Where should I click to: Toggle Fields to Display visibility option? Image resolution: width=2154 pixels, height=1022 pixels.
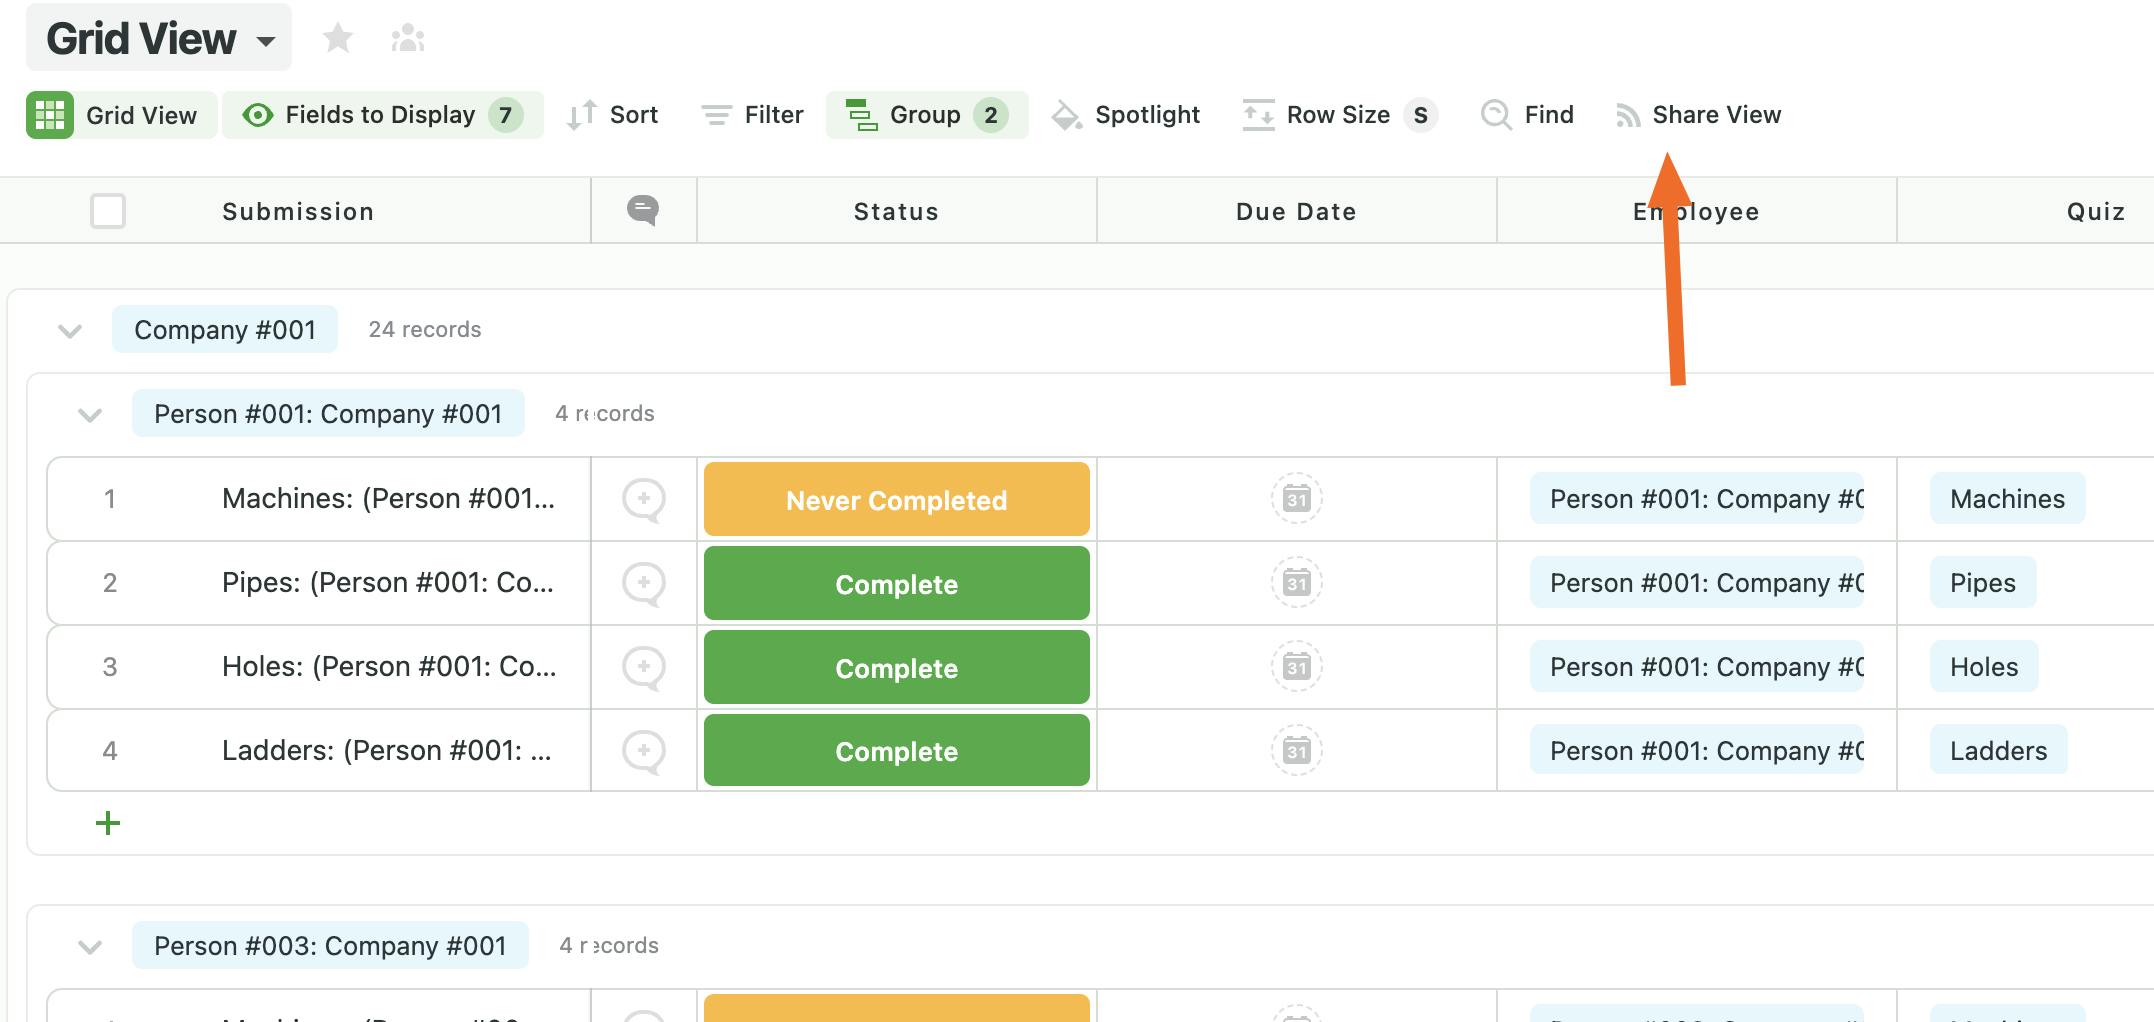382,115
